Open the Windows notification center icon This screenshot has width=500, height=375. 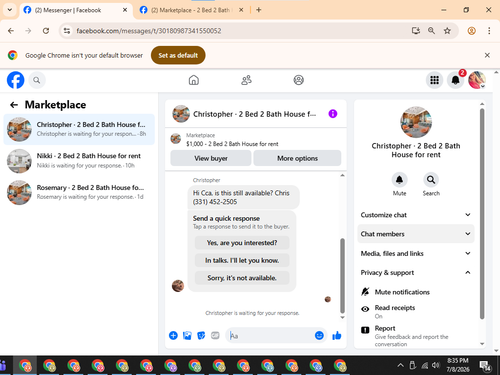point(485,366)
